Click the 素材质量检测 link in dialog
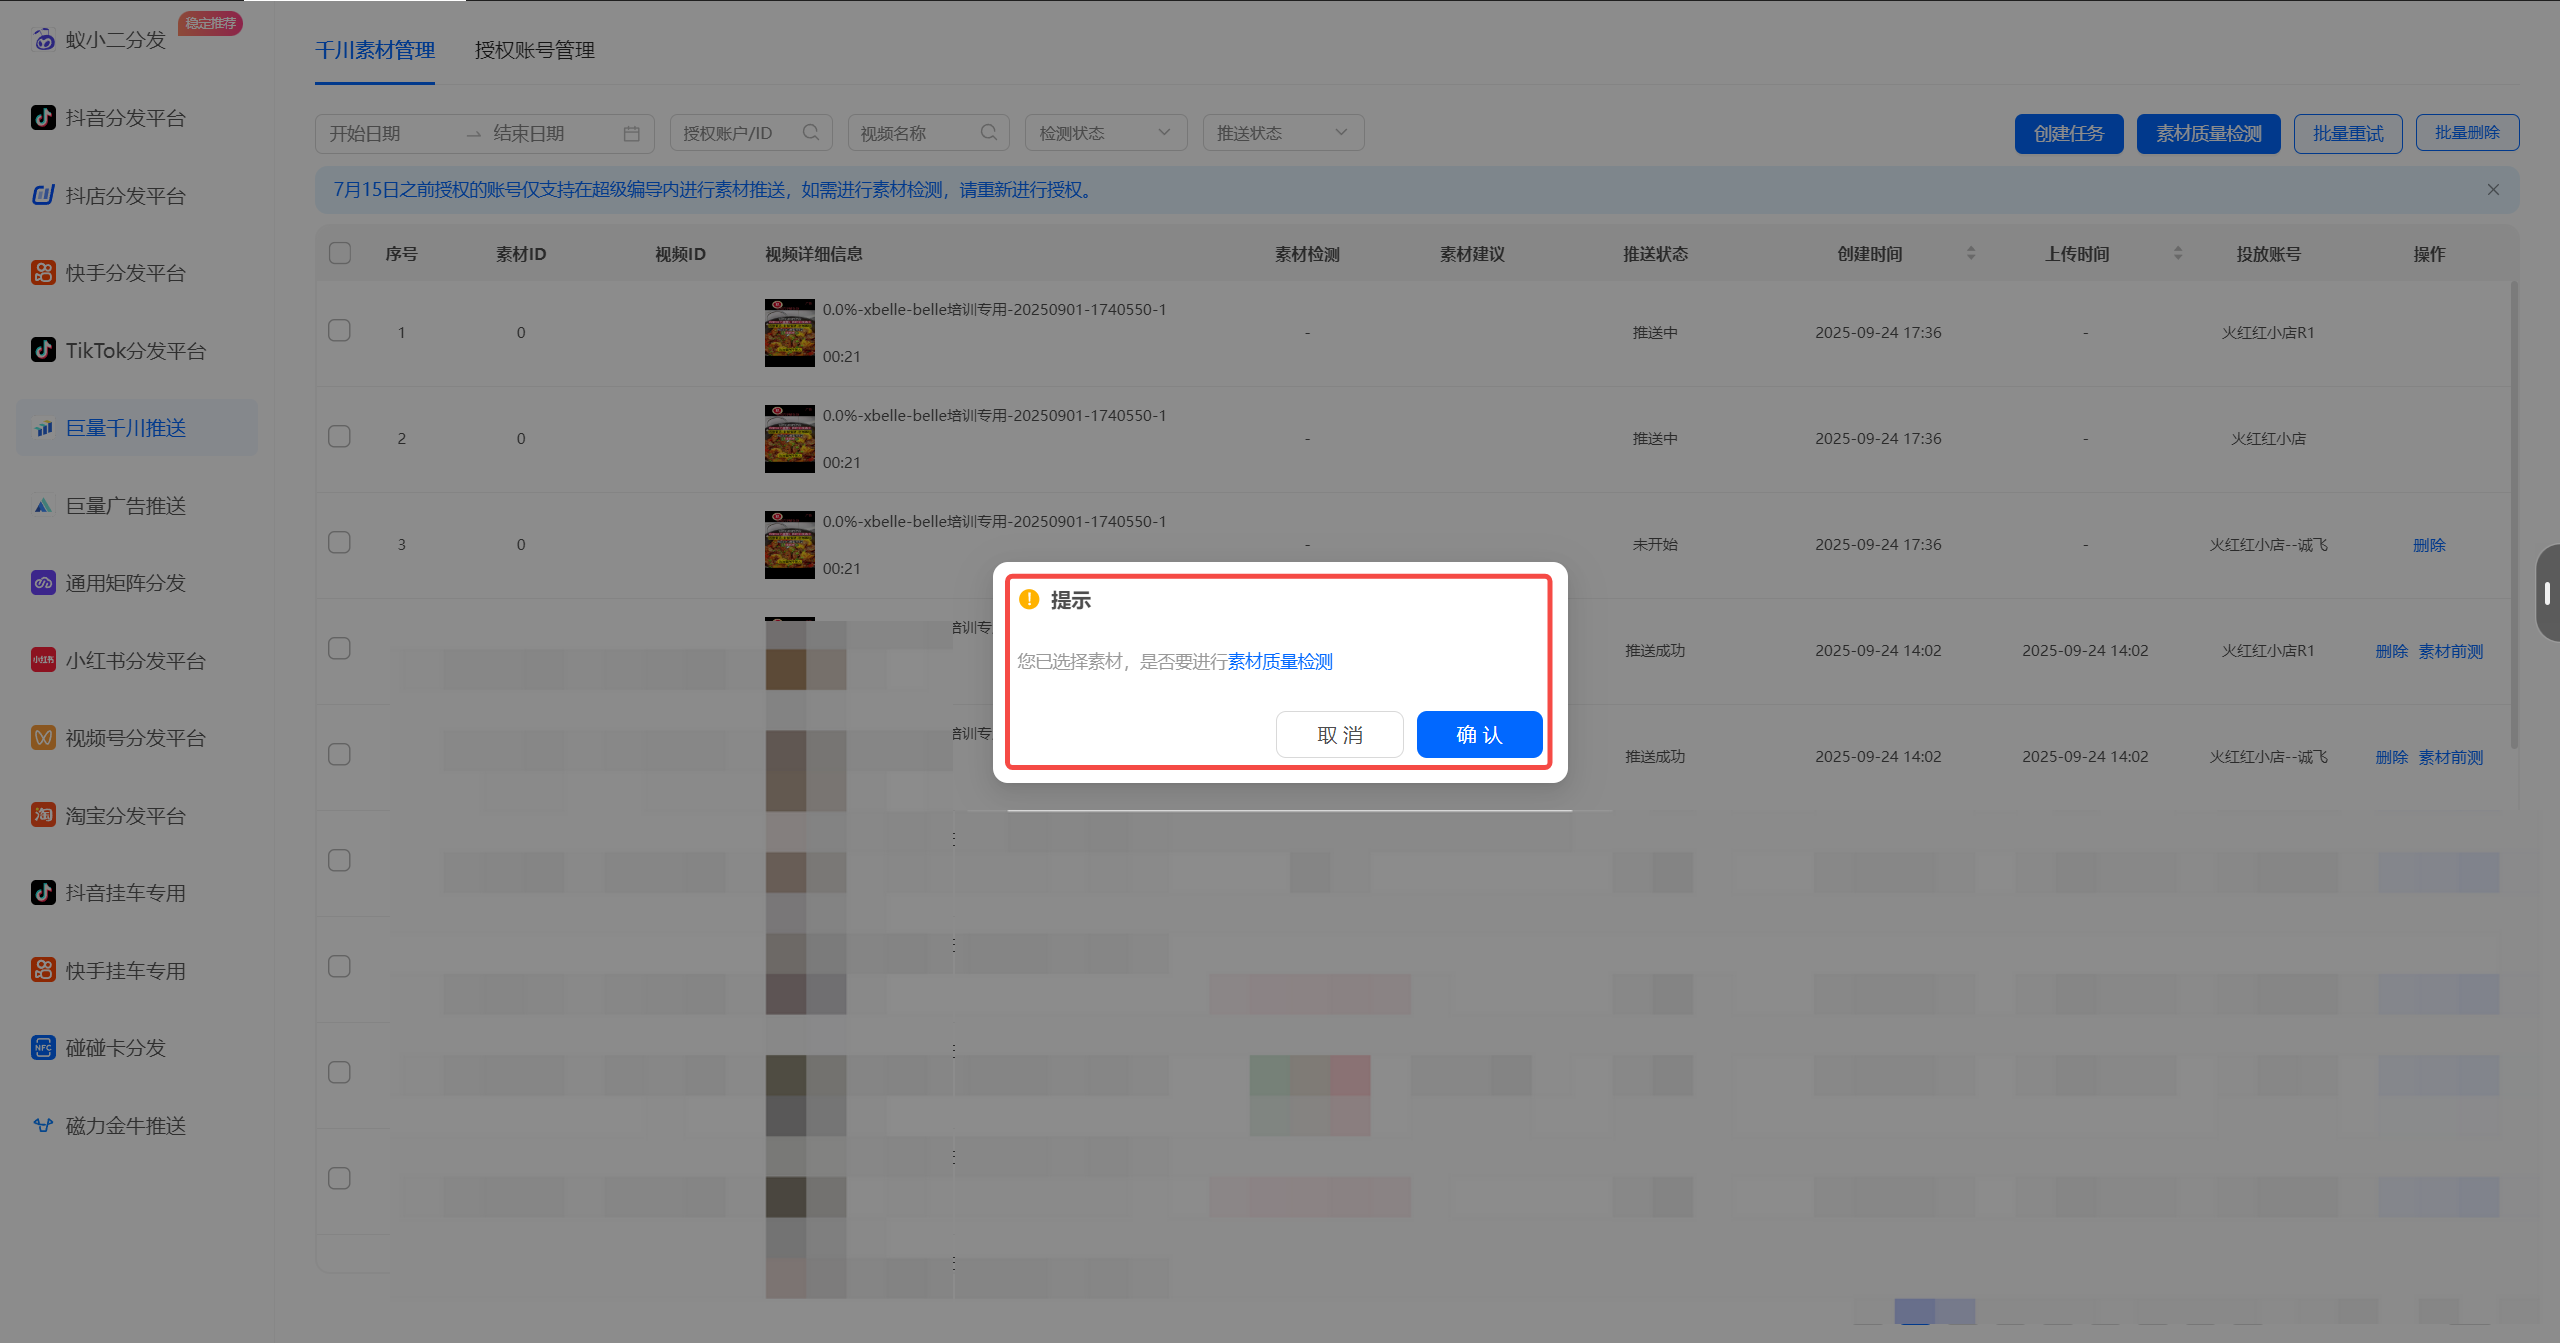 pyautogui.click(x=1280, y=661)
